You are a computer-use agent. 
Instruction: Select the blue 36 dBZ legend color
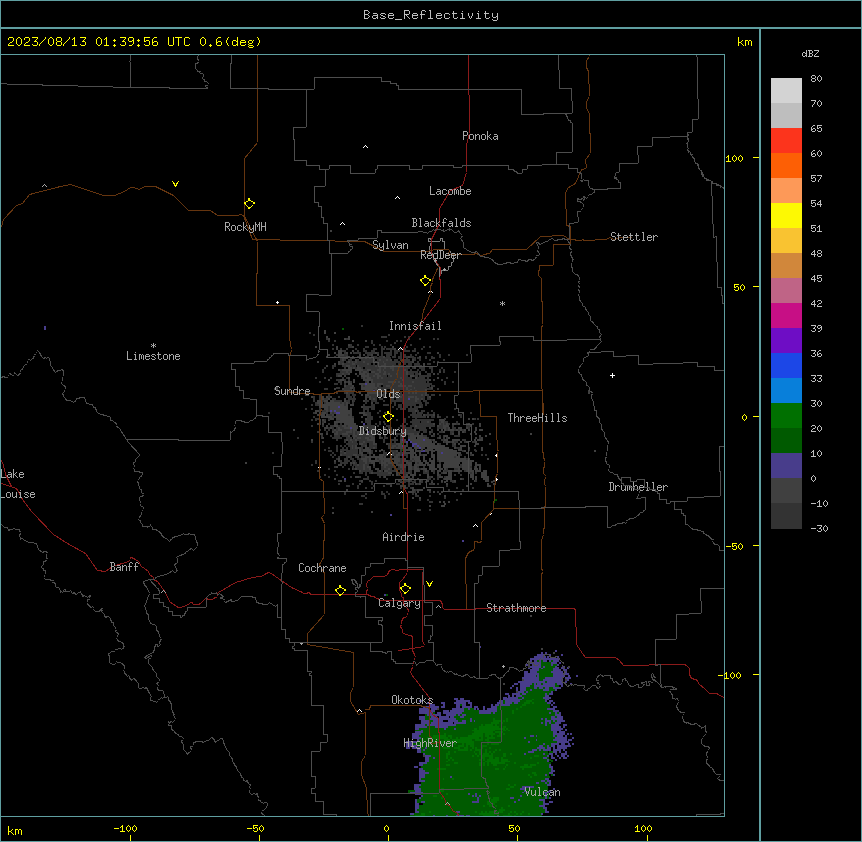pyautogui.click(x=786, y=365)
